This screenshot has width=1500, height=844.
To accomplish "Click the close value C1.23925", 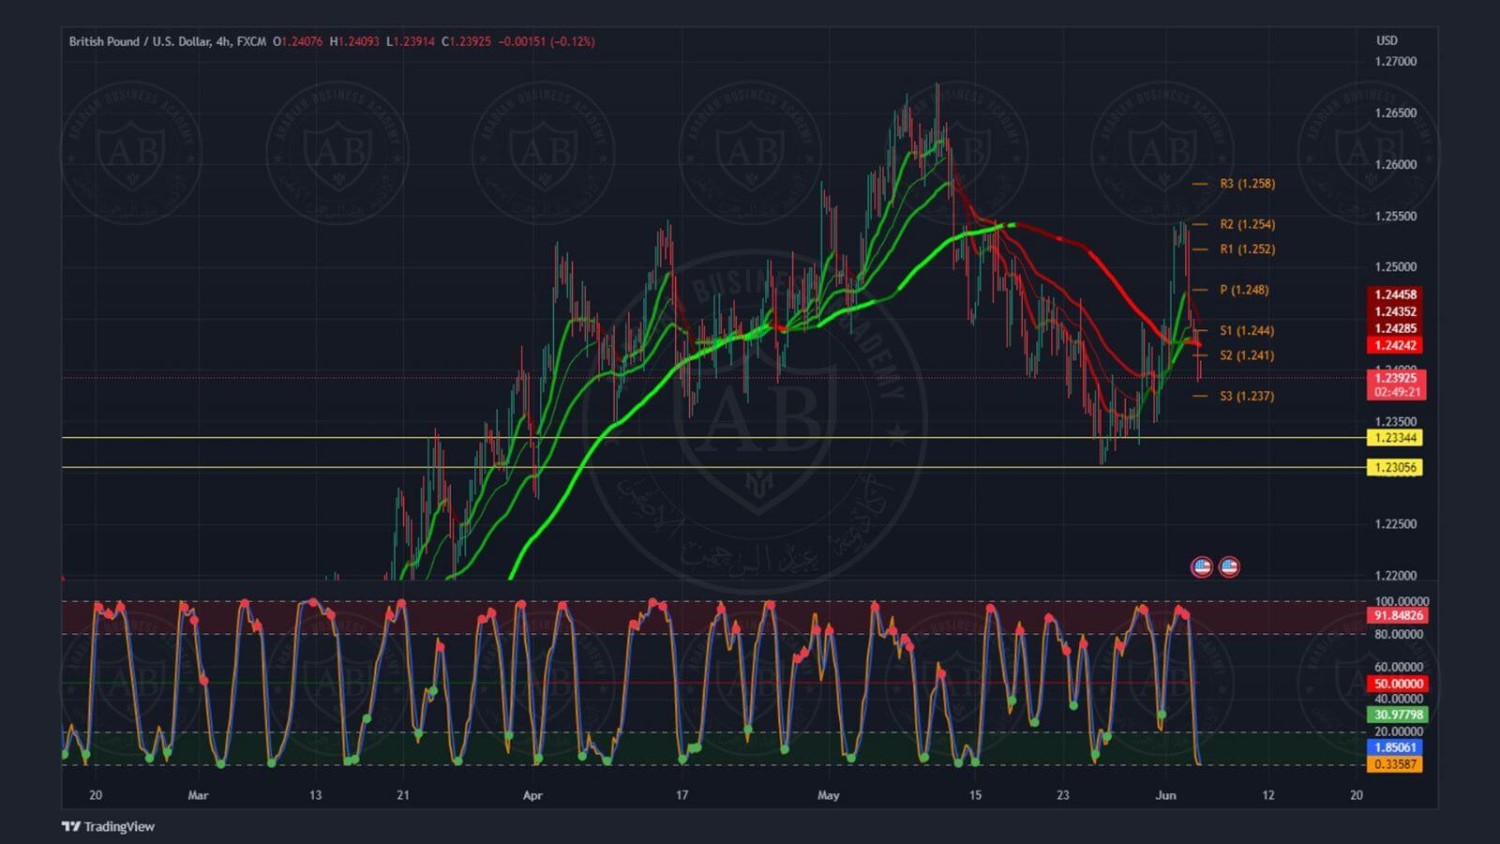I will (466, 41).
